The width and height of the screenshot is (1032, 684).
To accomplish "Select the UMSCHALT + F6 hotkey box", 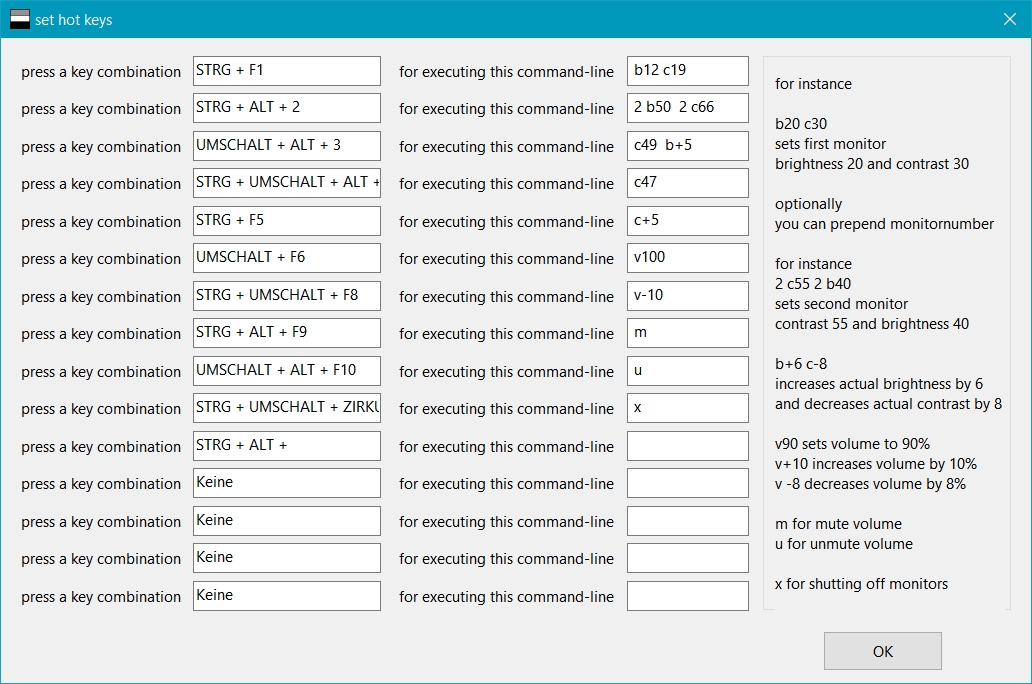I will (x=286, y=258).
